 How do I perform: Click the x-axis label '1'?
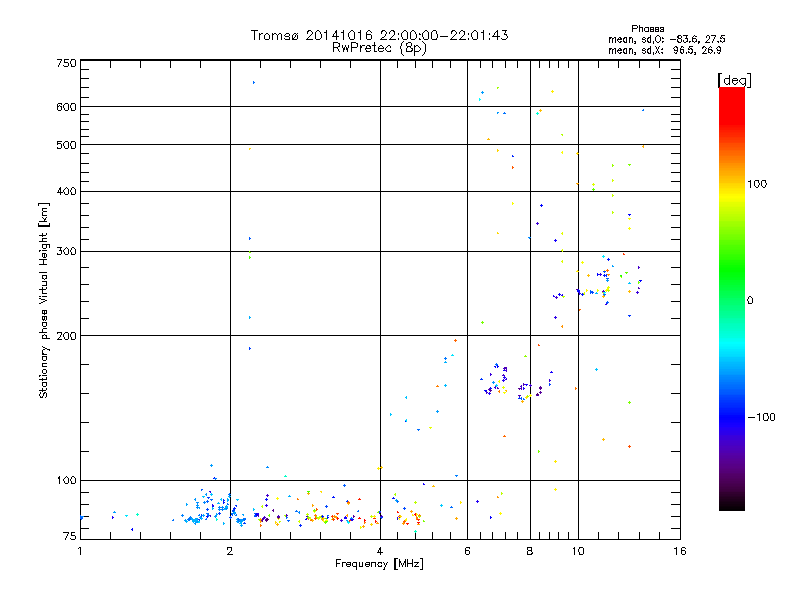[80, 551]
